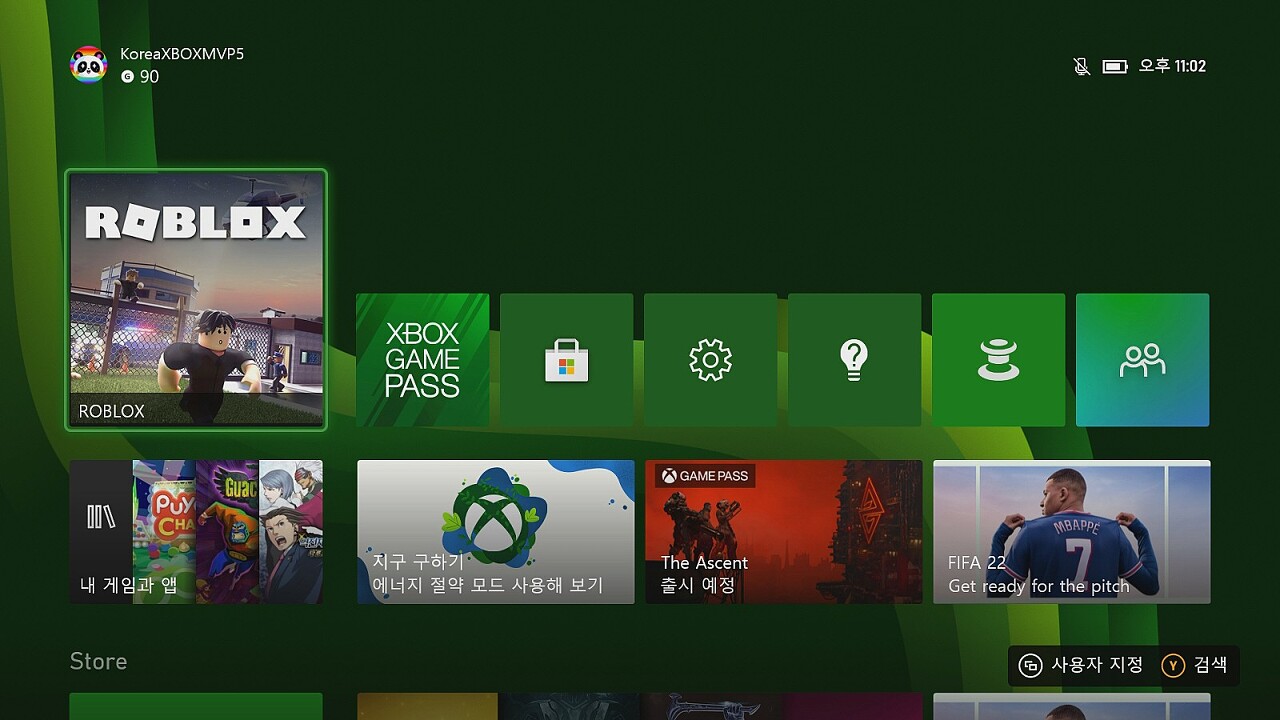Click the panda profile avatar
Viewport: 1280px width, 720px height.
pos(89,65)
